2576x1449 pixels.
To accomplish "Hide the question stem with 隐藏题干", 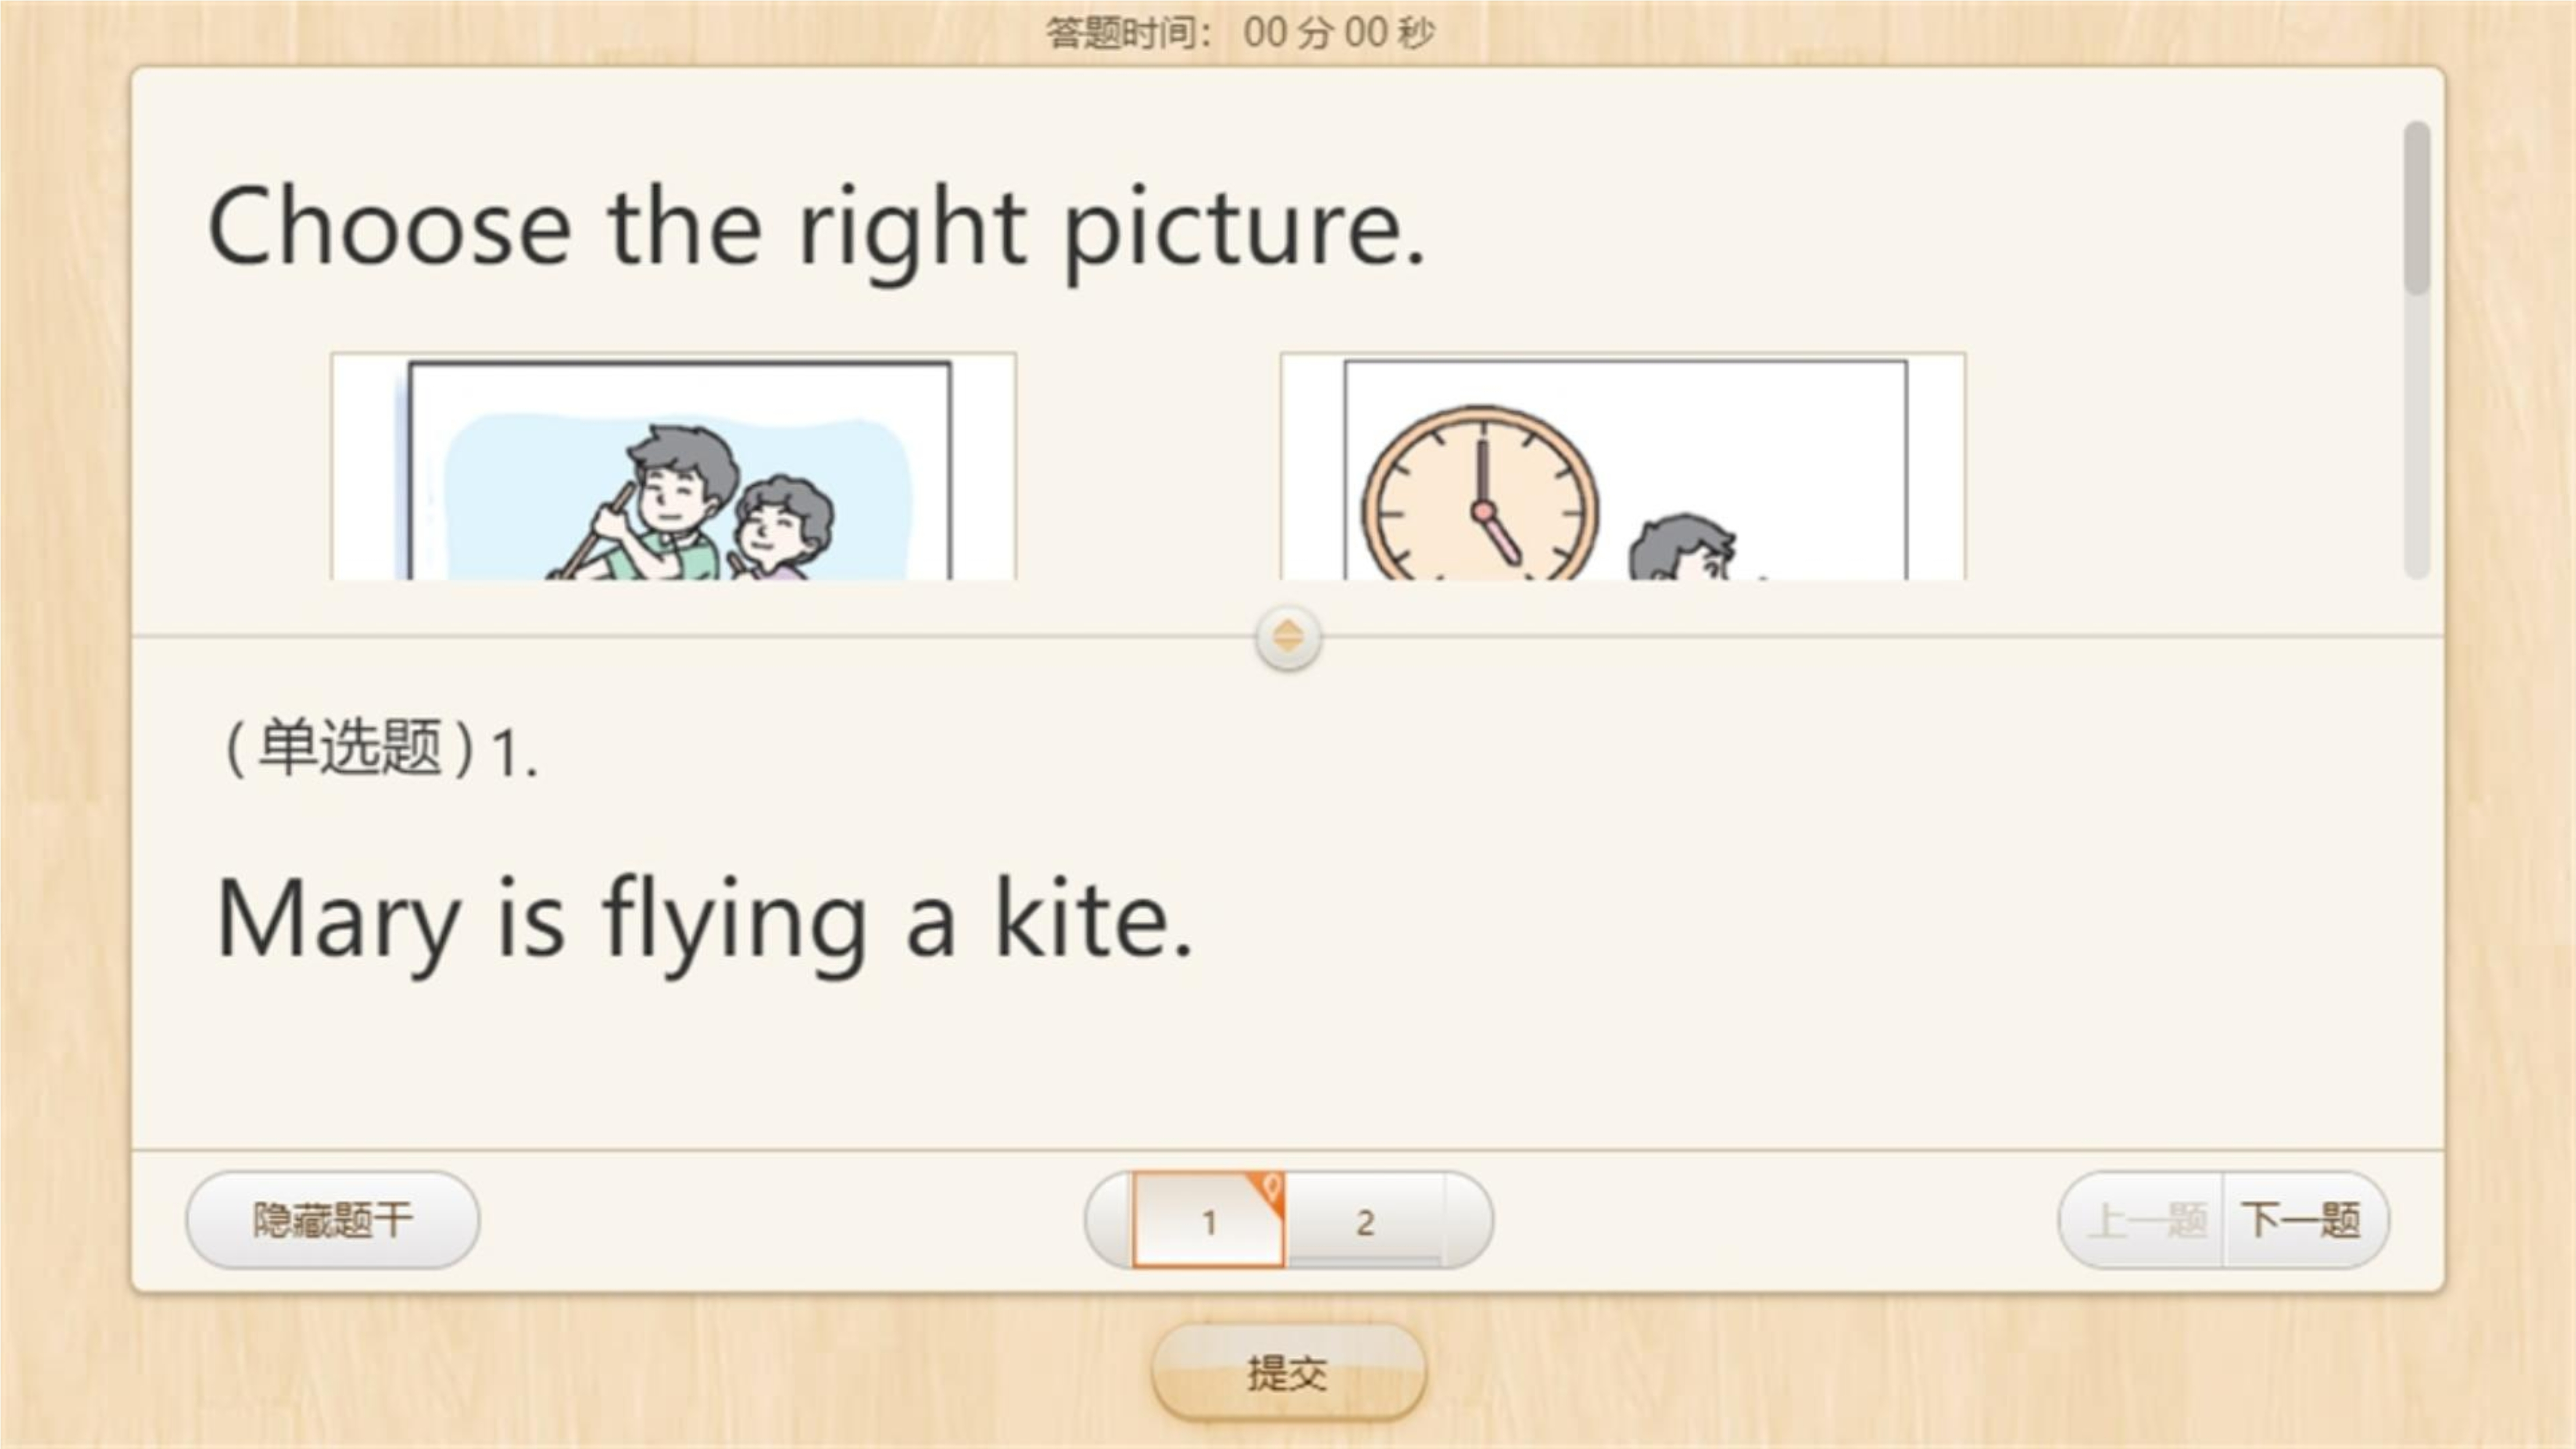I will coord(332,1220).
